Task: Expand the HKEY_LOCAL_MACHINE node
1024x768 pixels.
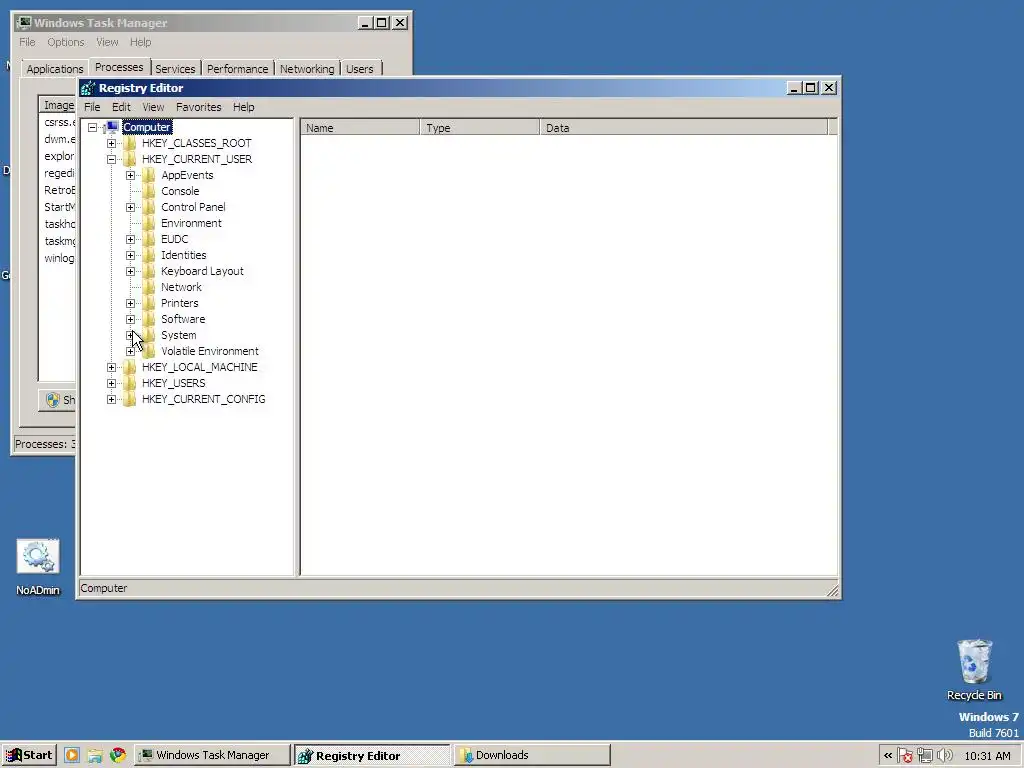Action: [112, 367]
